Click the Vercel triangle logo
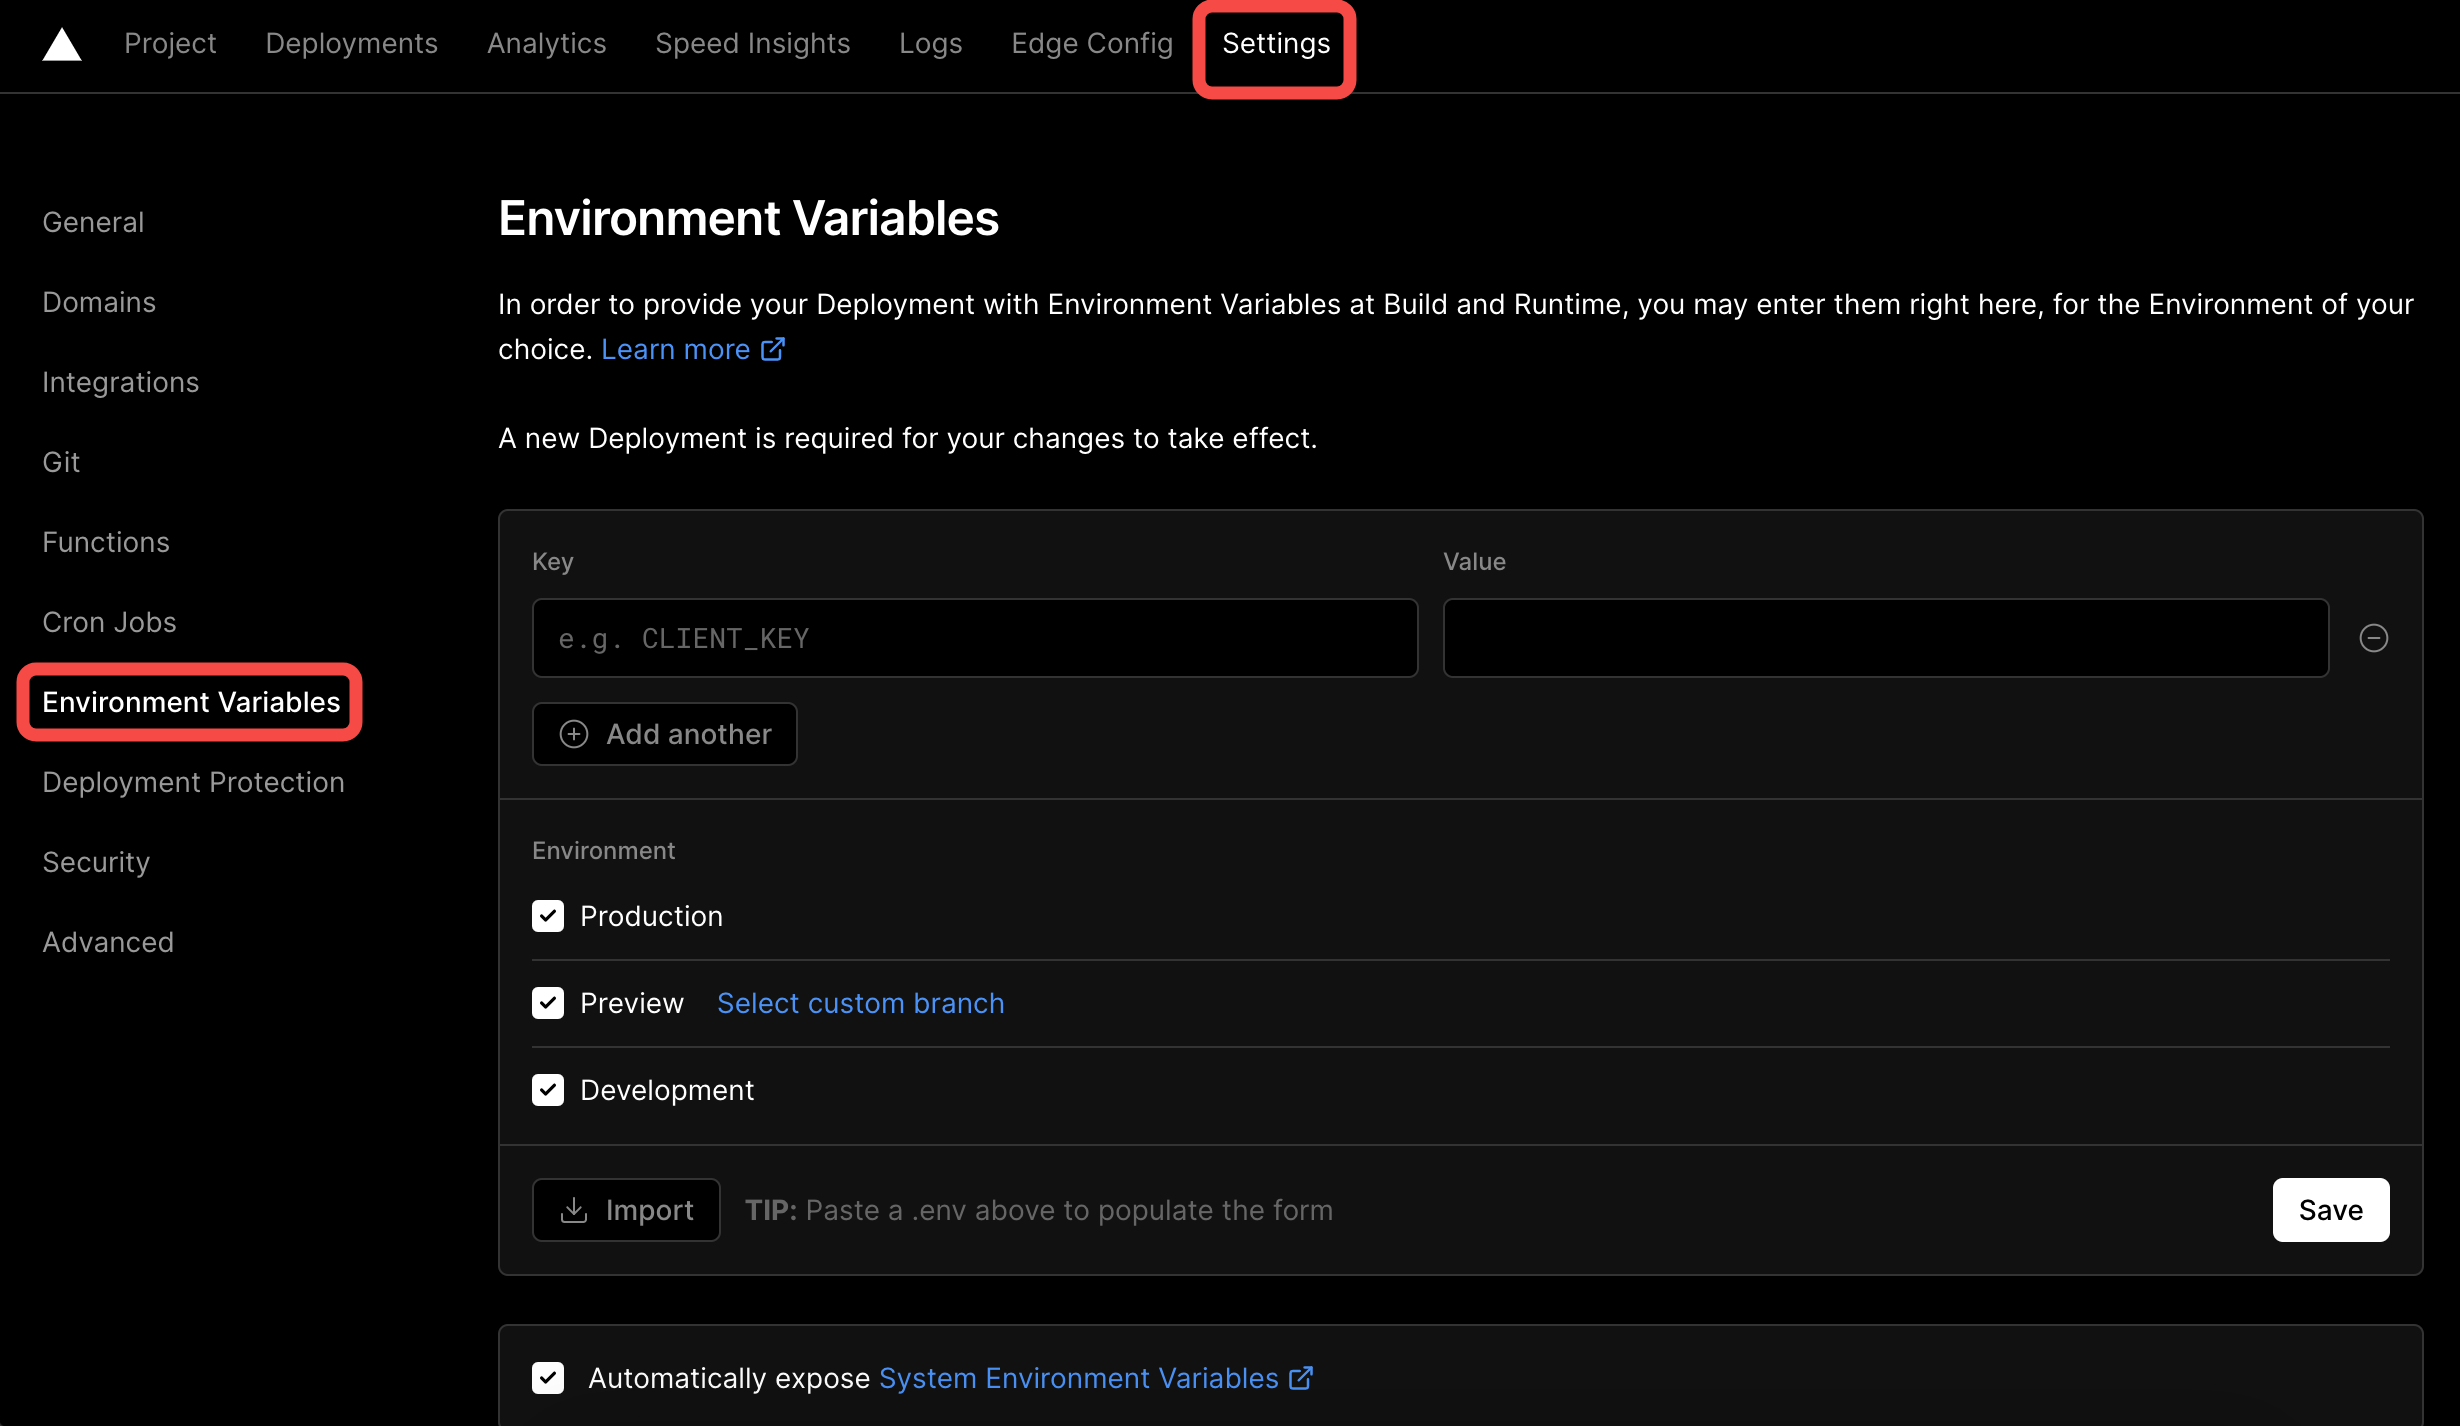Image resolution: width=2460 pixels, height=1426 pixels. coord(62,44)
